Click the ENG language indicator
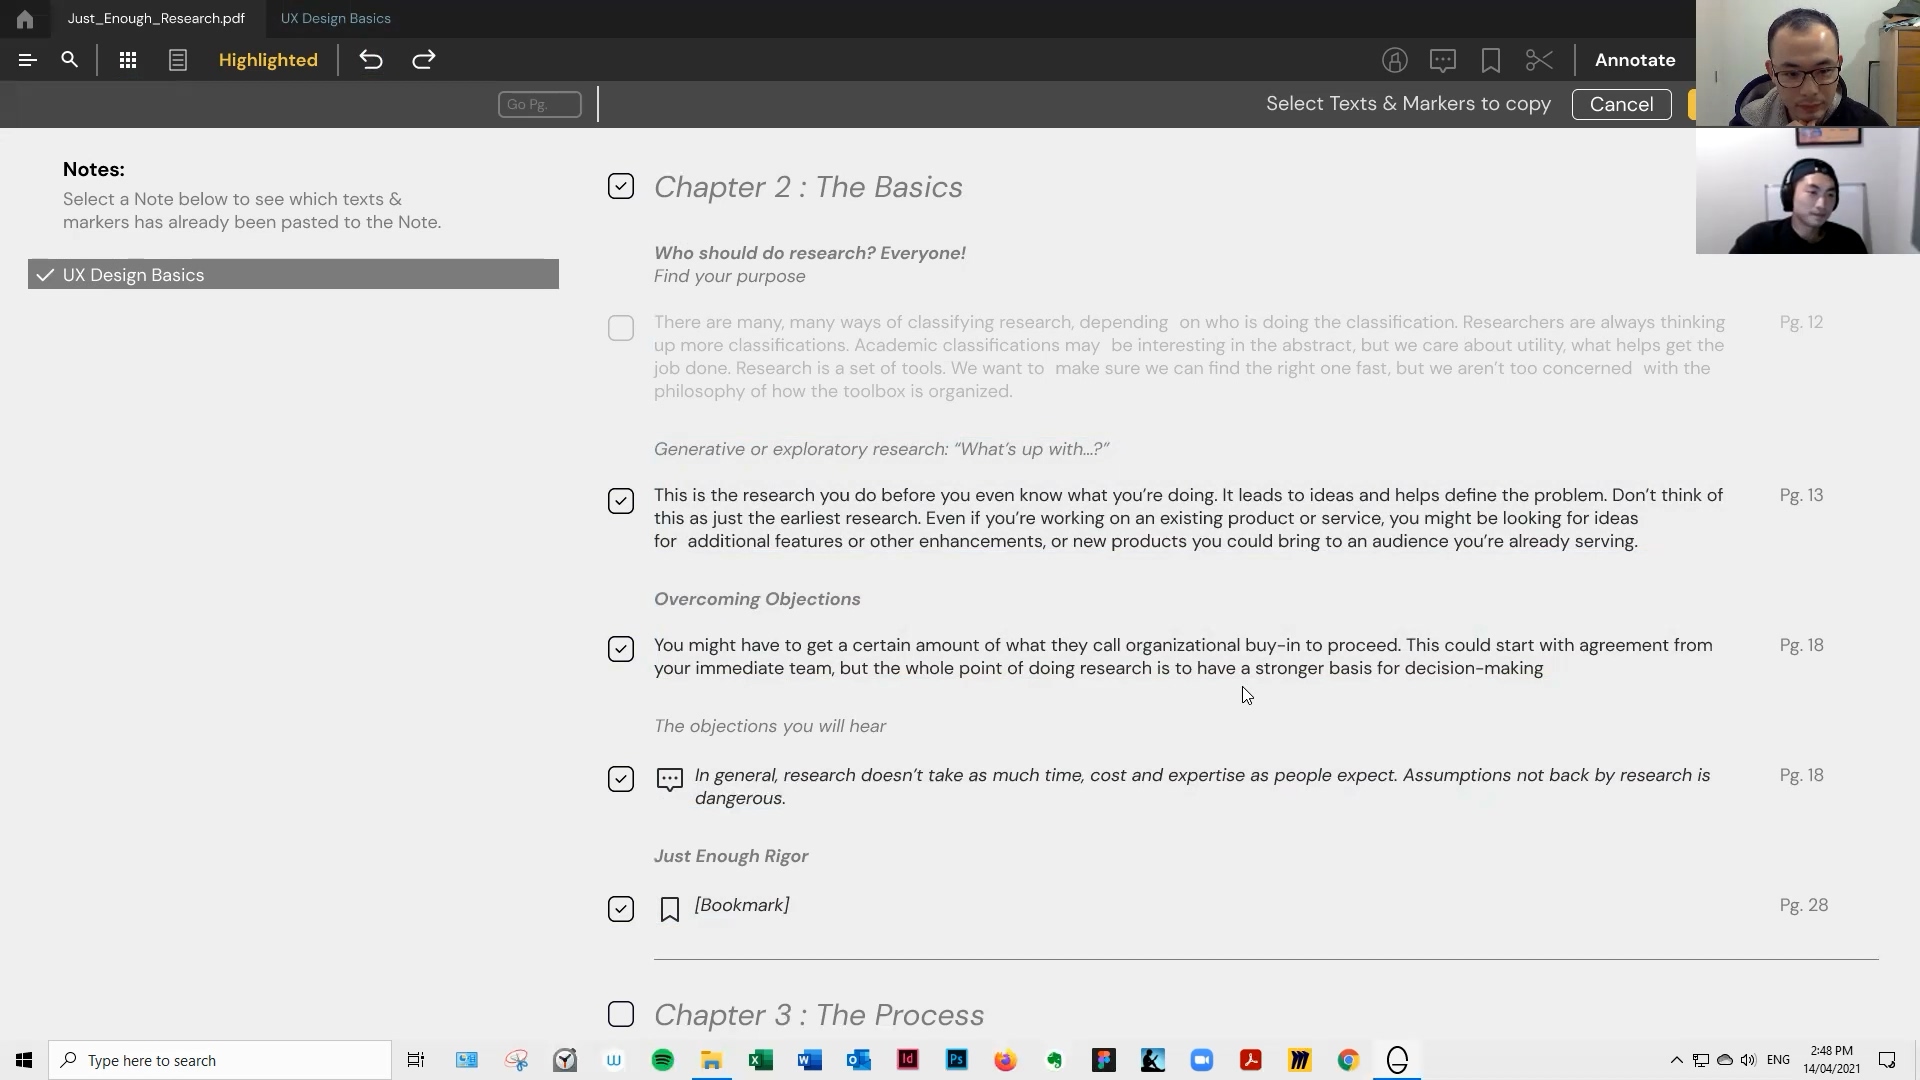This screenshot has height=1080, width=1920. coord(1779,1060)
